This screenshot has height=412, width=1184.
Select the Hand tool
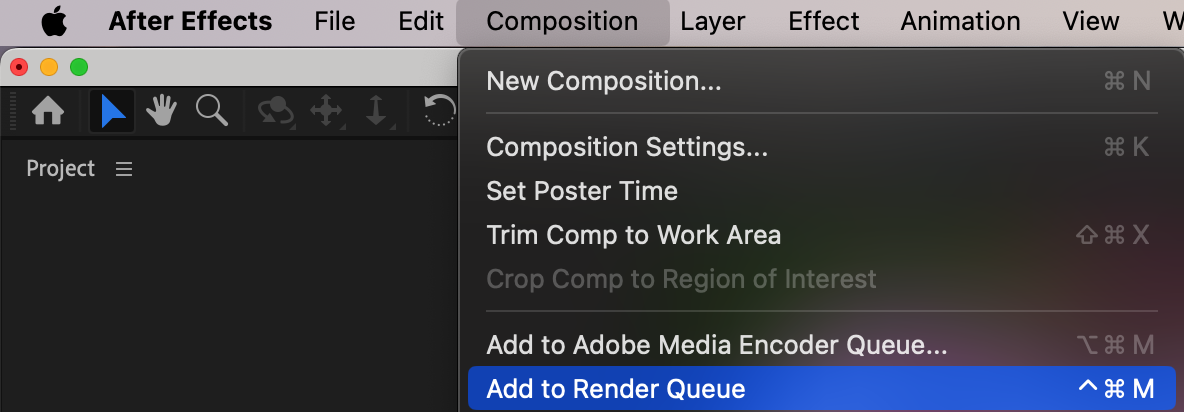coord(162,111)
